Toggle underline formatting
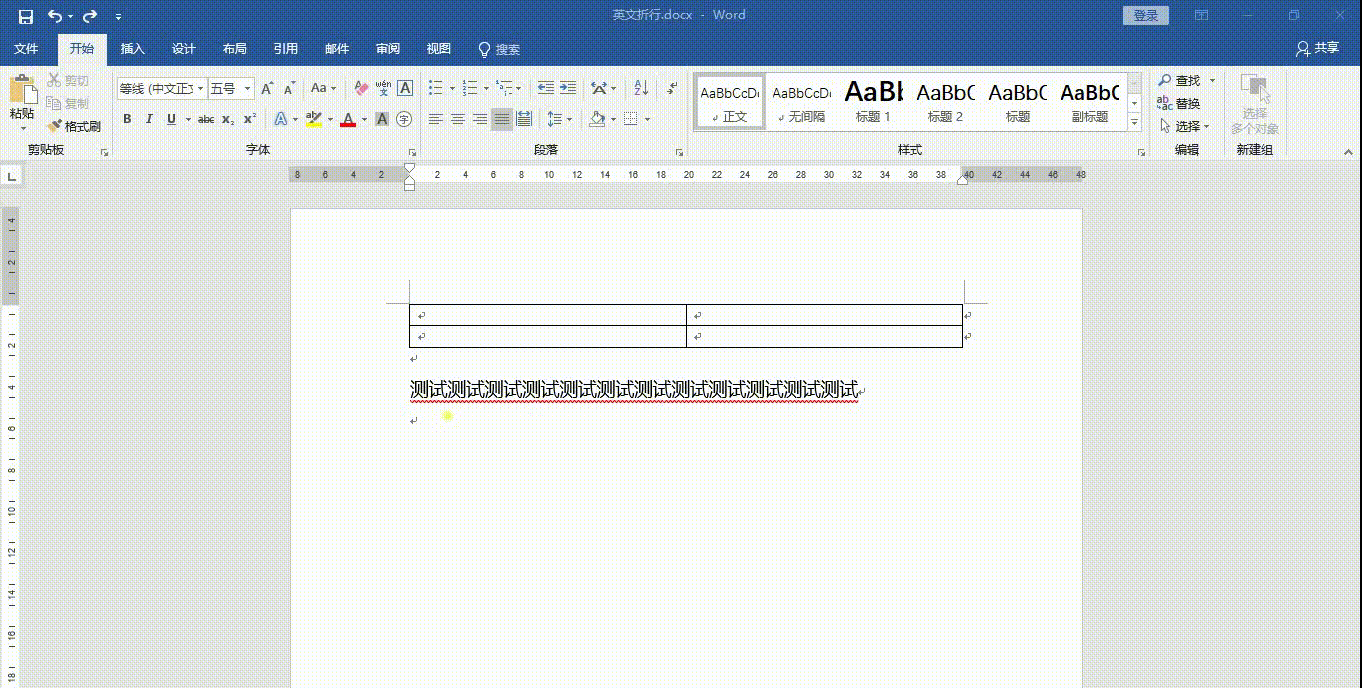 tap(171, 119)
